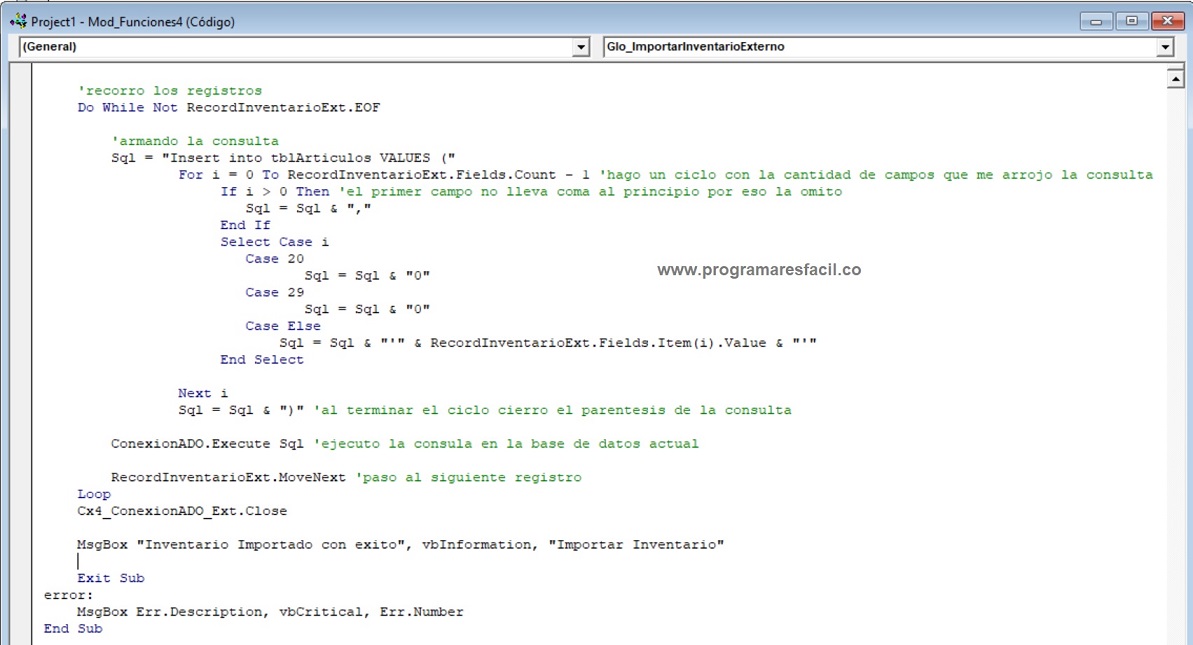Image resolution: width=1193 pixels, height=645 pixels.
Task: Close the Mod_Funciones4 code window
Action: coord(1166,21)
